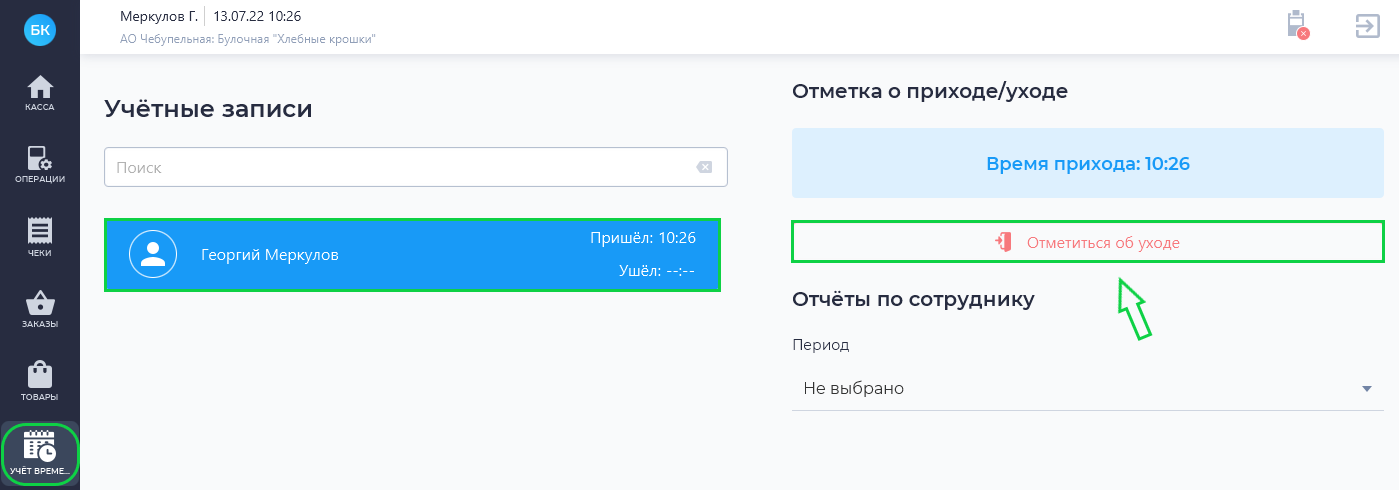Open the Заказы basket section
Screen dimensions: 1399x490
[40, 310]
